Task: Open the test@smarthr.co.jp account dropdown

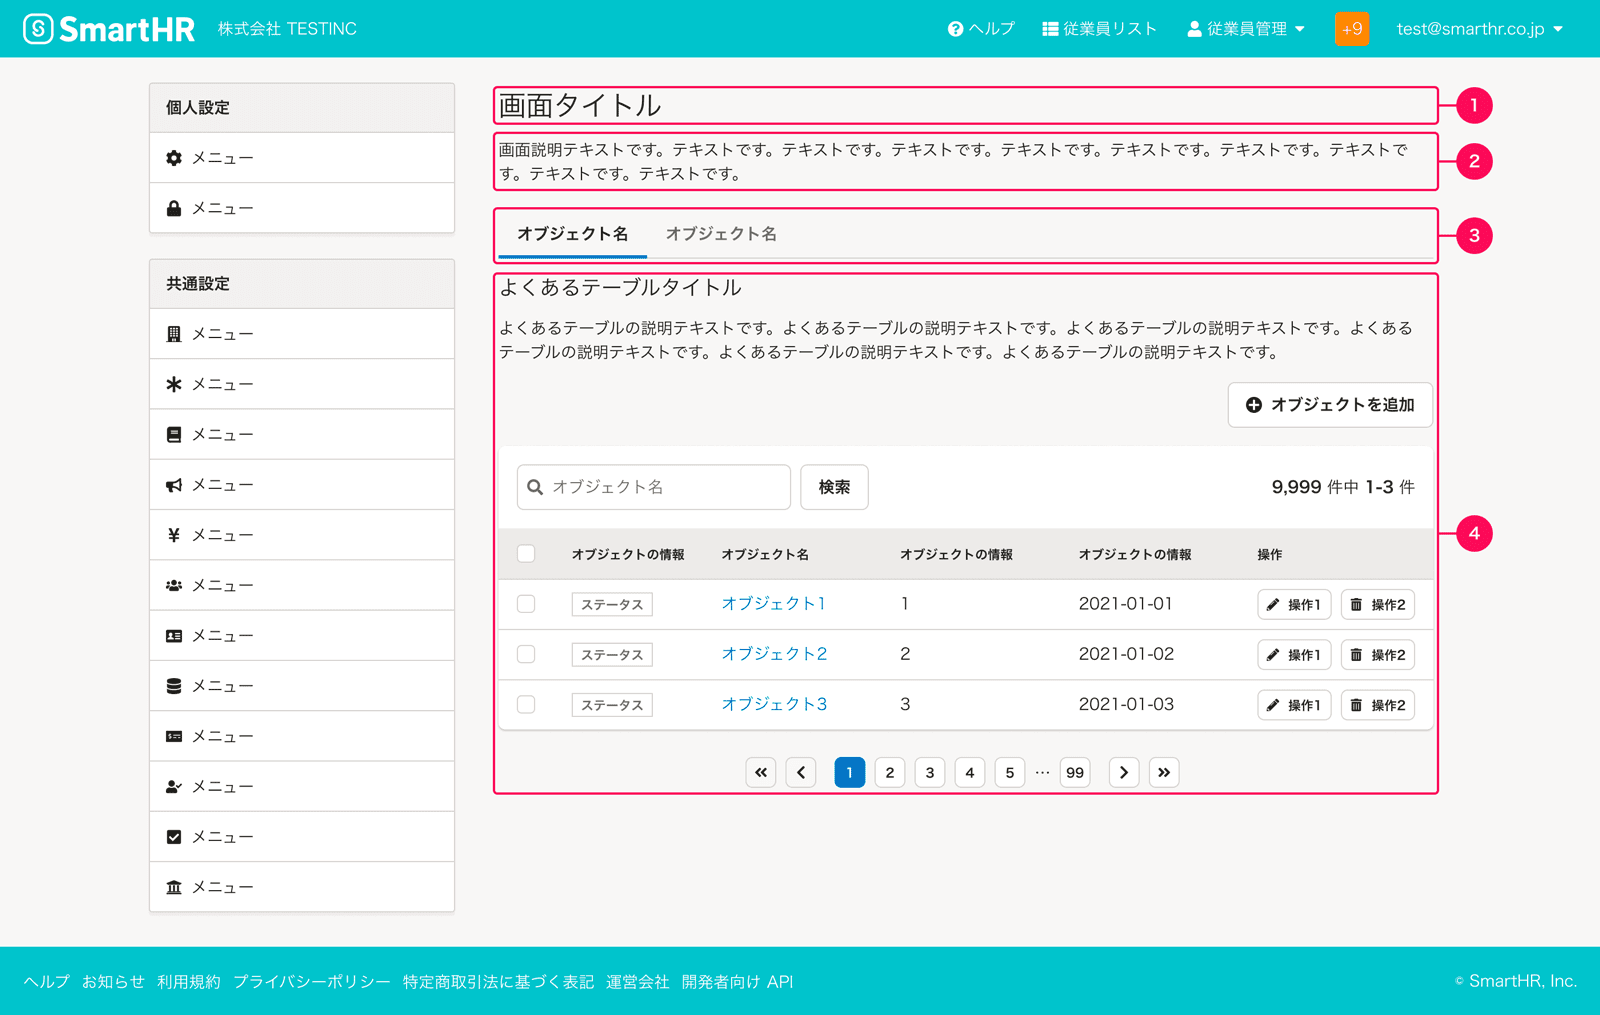Action: [x=1479, y=29]
